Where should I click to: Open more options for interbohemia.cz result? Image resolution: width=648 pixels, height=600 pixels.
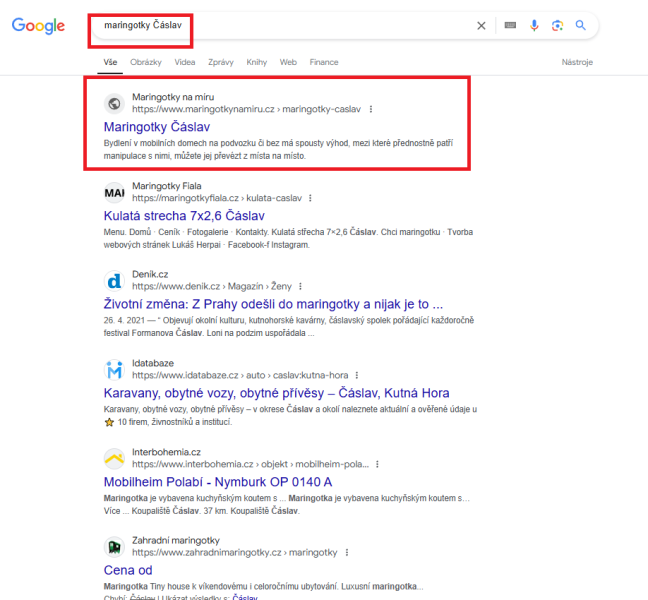377,464
